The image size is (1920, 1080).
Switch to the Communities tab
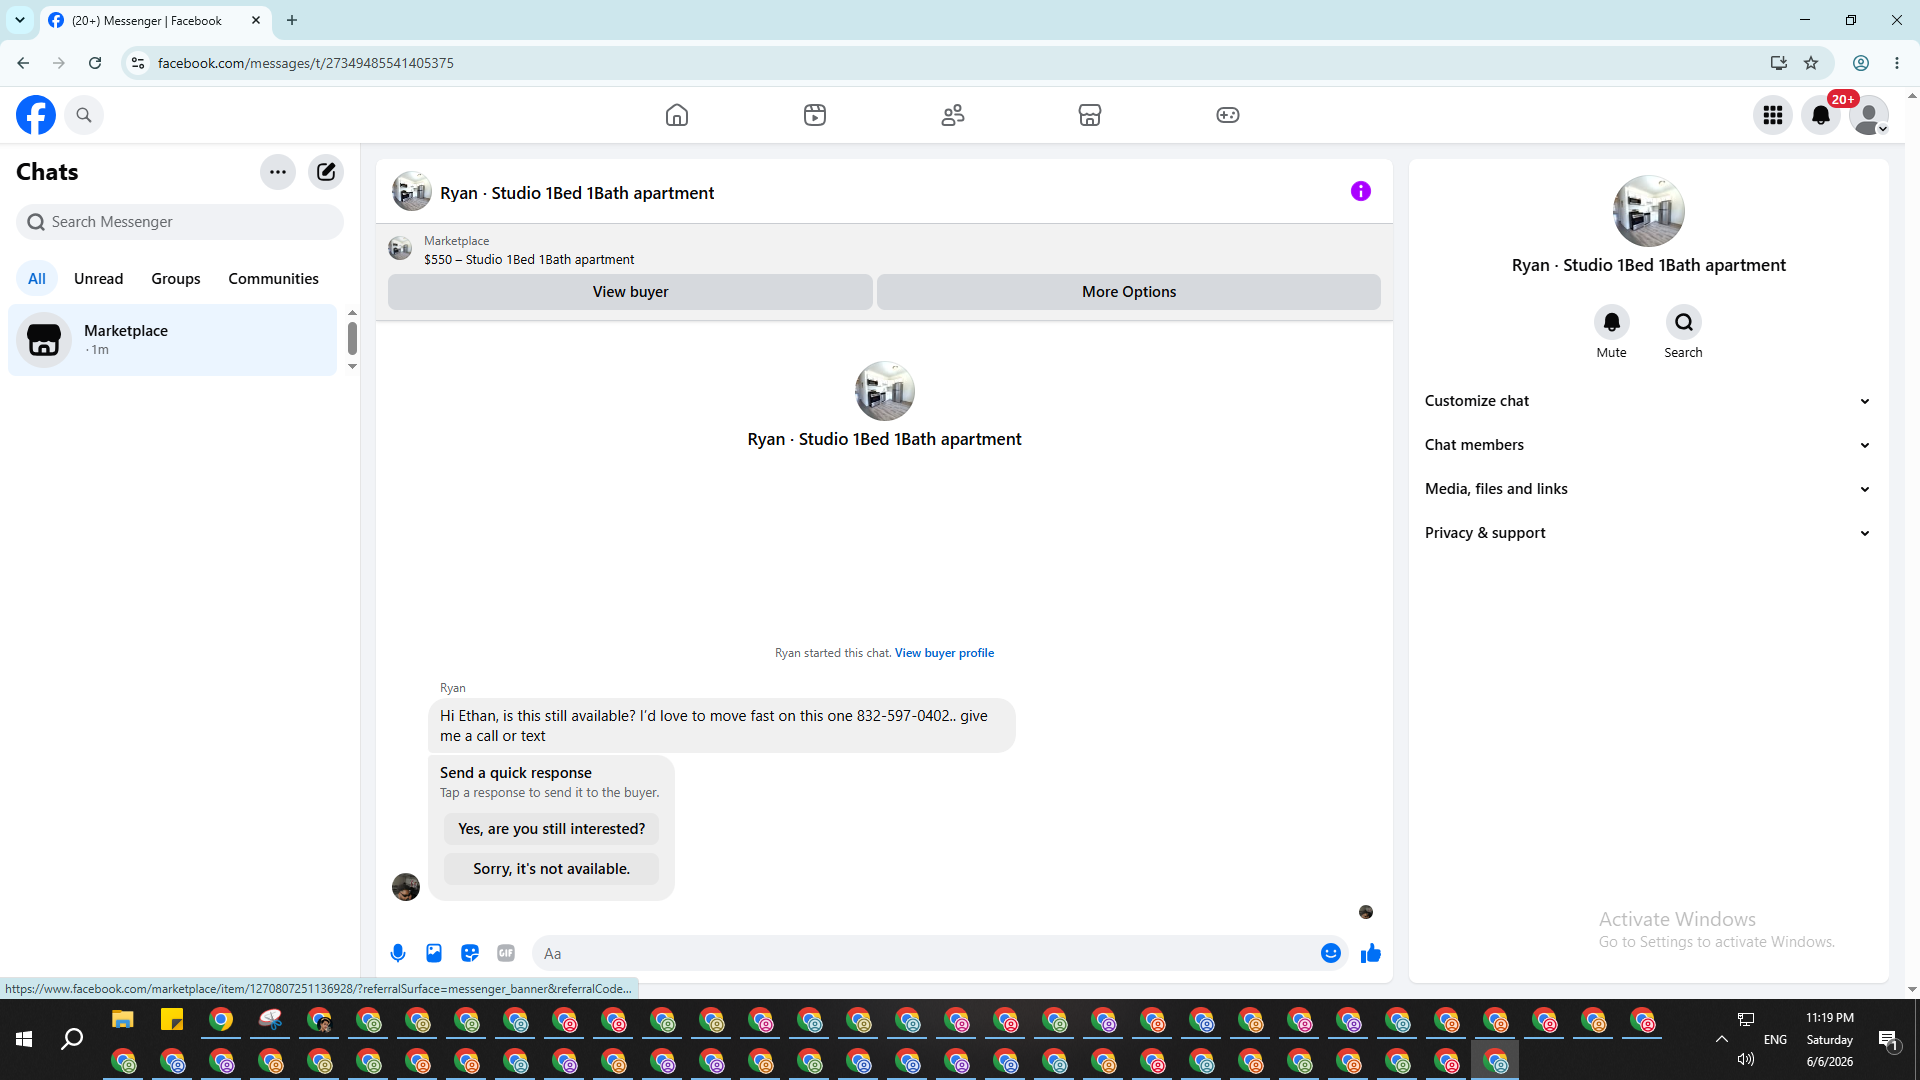[273, 279]
